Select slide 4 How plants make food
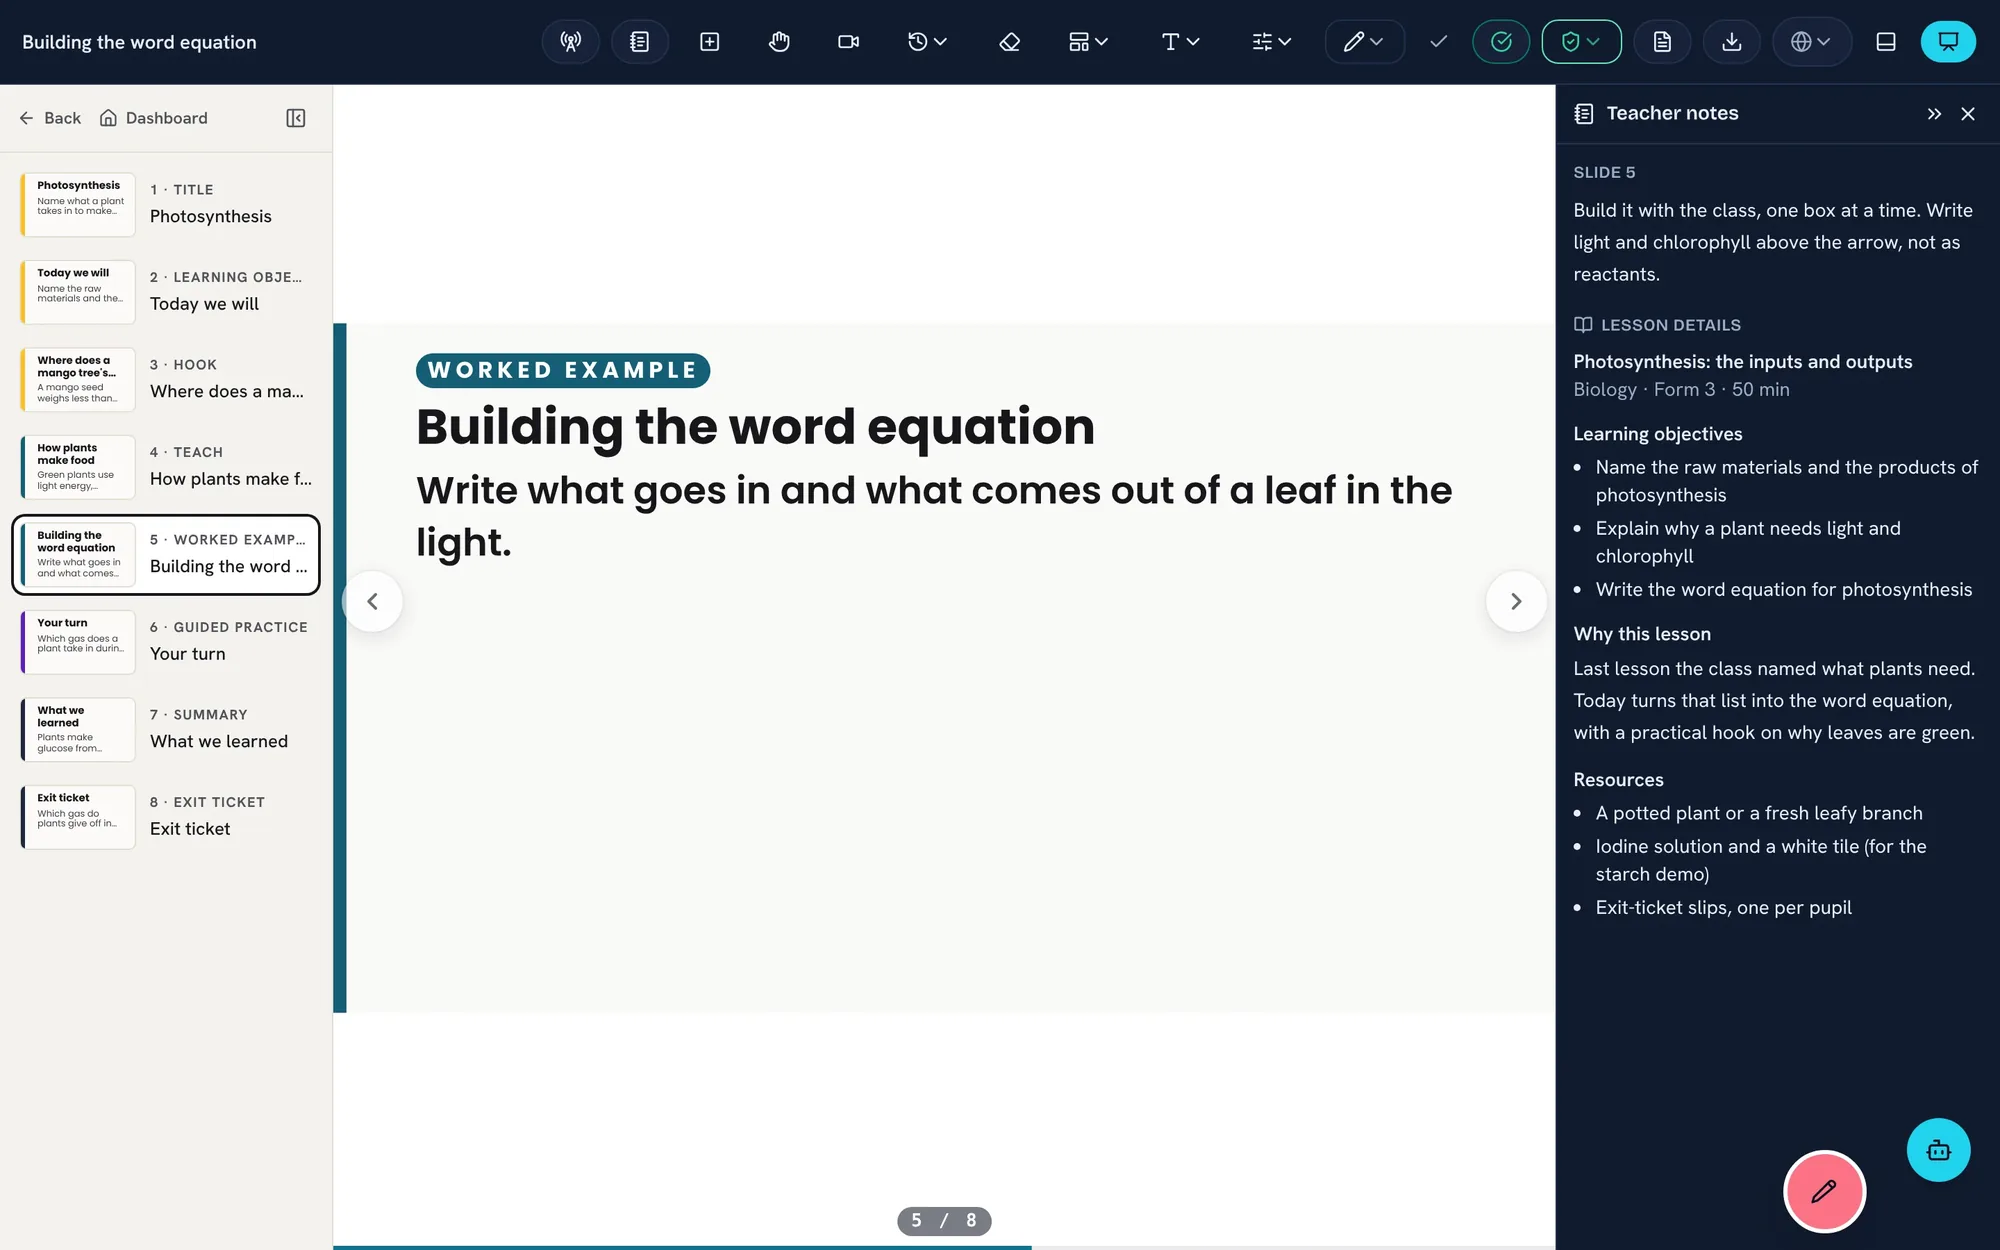The image size is (2000, 1250). tap(166, 467)
